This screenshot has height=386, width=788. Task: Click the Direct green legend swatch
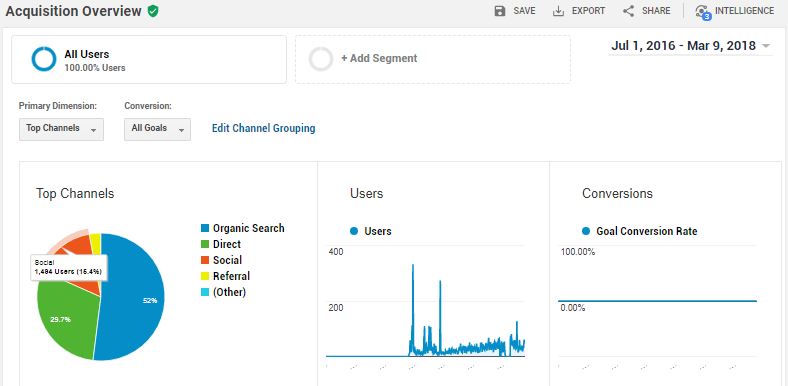(205, 244)
